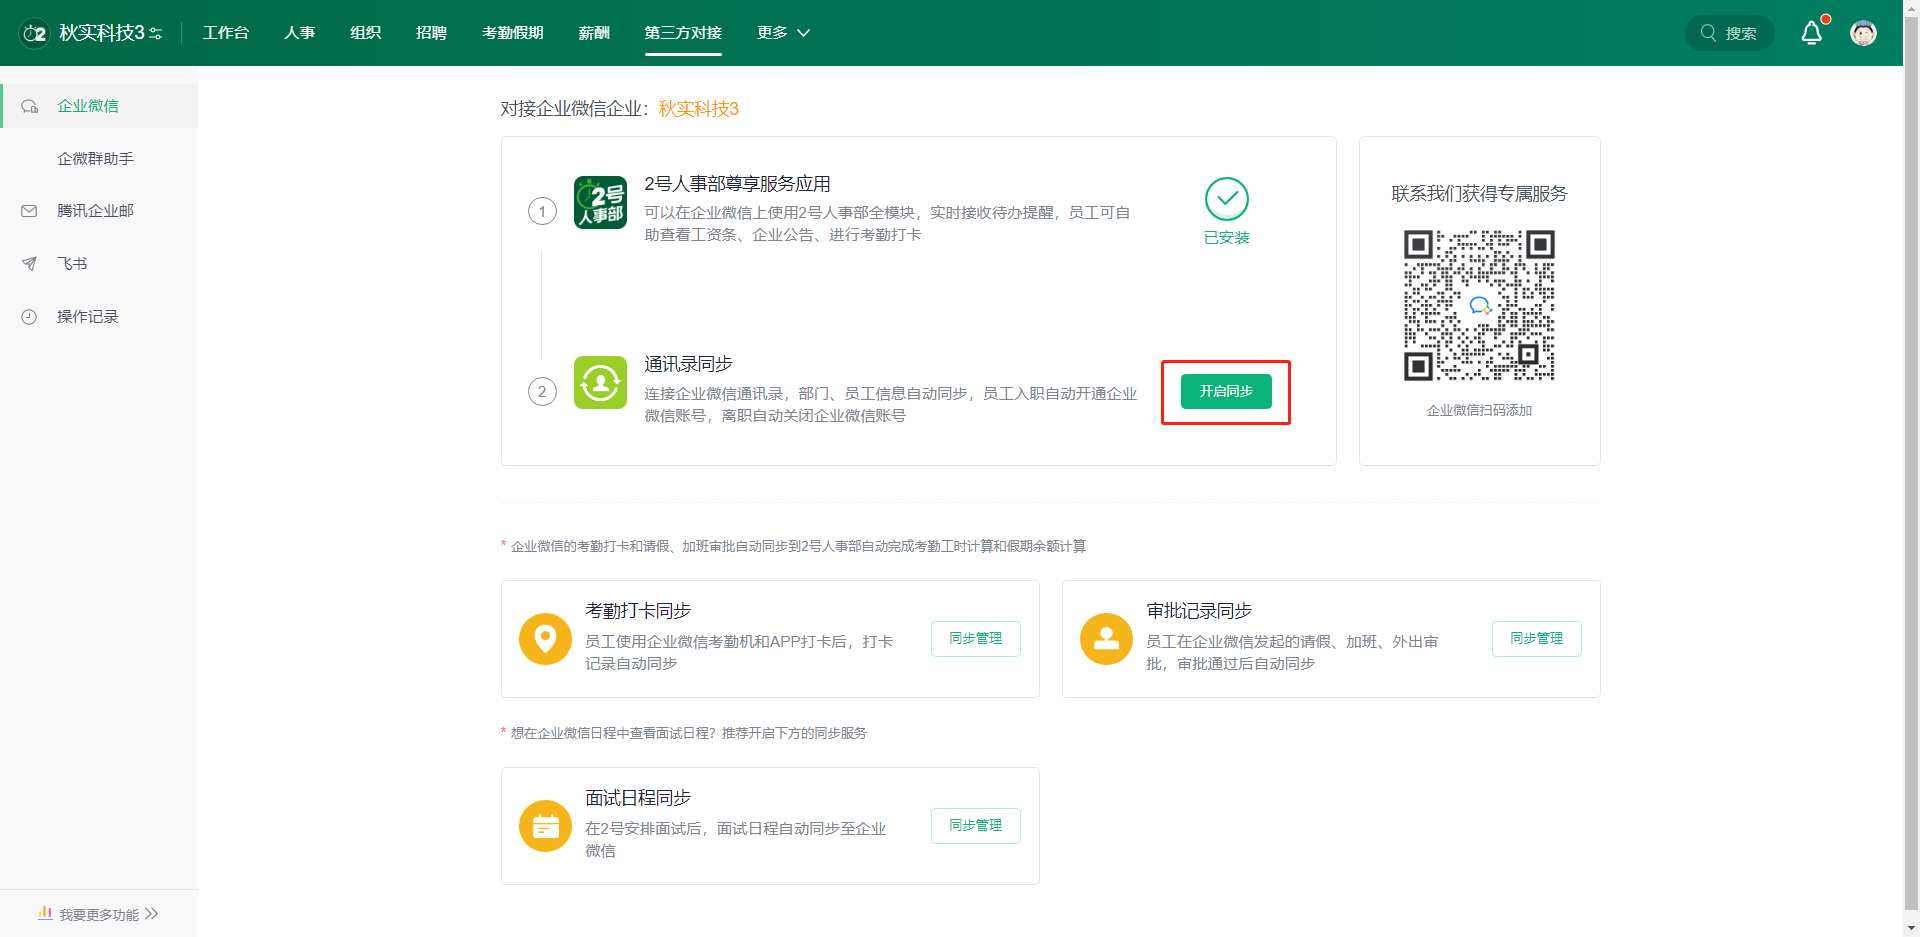Click the 面试日程同步 card title

point(638,798)
